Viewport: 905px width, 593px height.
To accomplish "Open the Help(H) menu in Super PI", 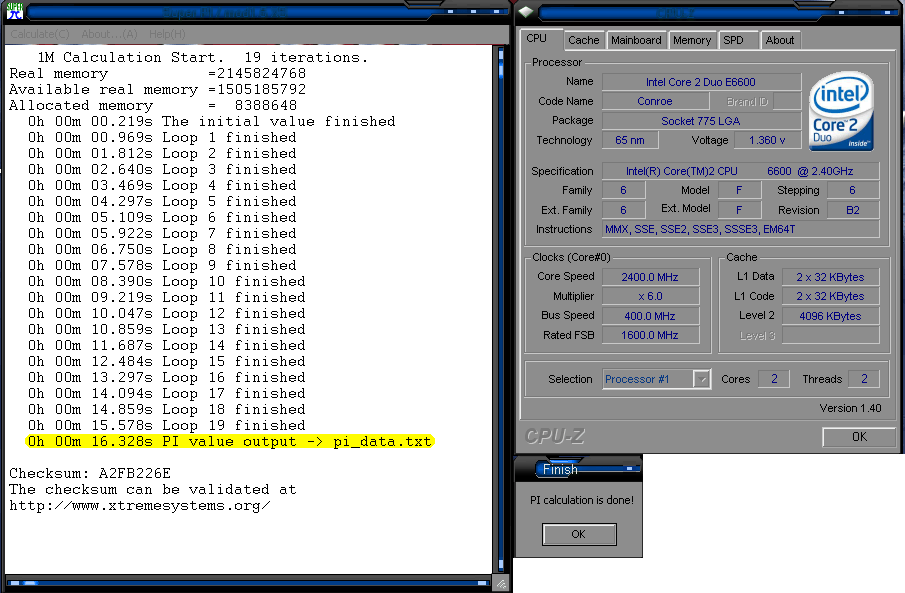I will coord(167,34).
